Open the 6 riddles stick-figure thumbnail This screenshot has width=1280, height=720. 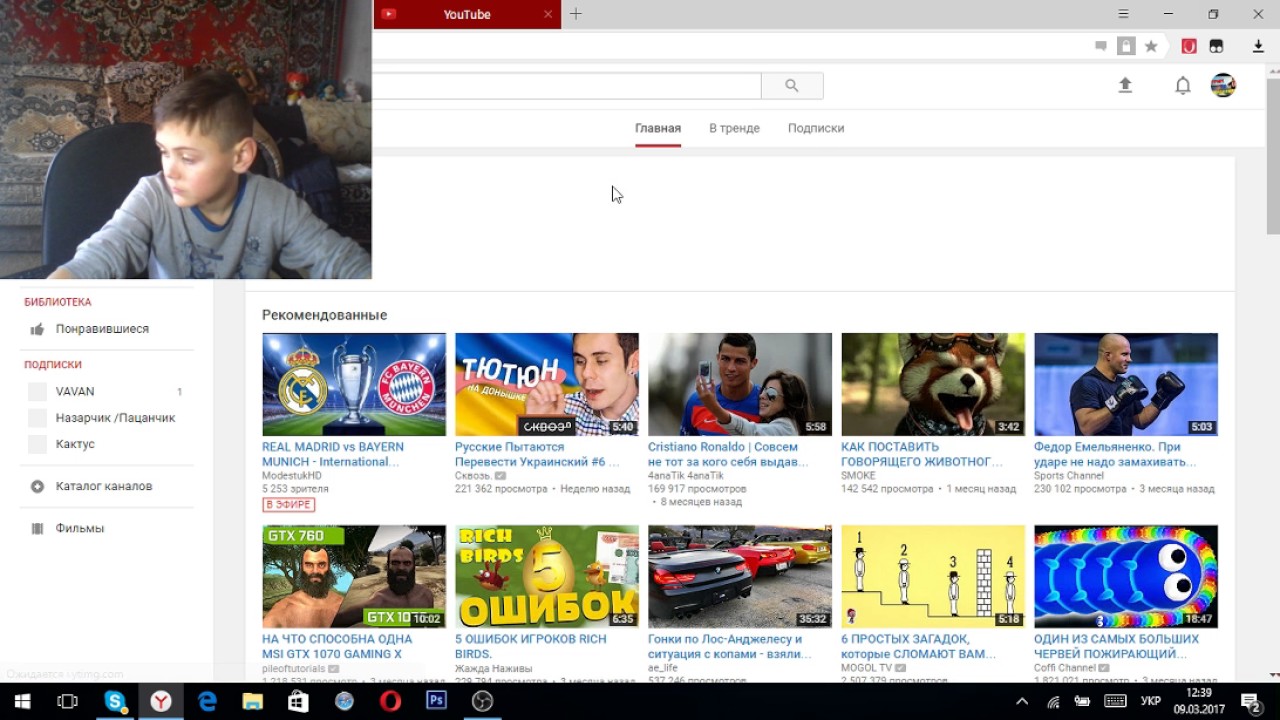(x=933, y=577)
